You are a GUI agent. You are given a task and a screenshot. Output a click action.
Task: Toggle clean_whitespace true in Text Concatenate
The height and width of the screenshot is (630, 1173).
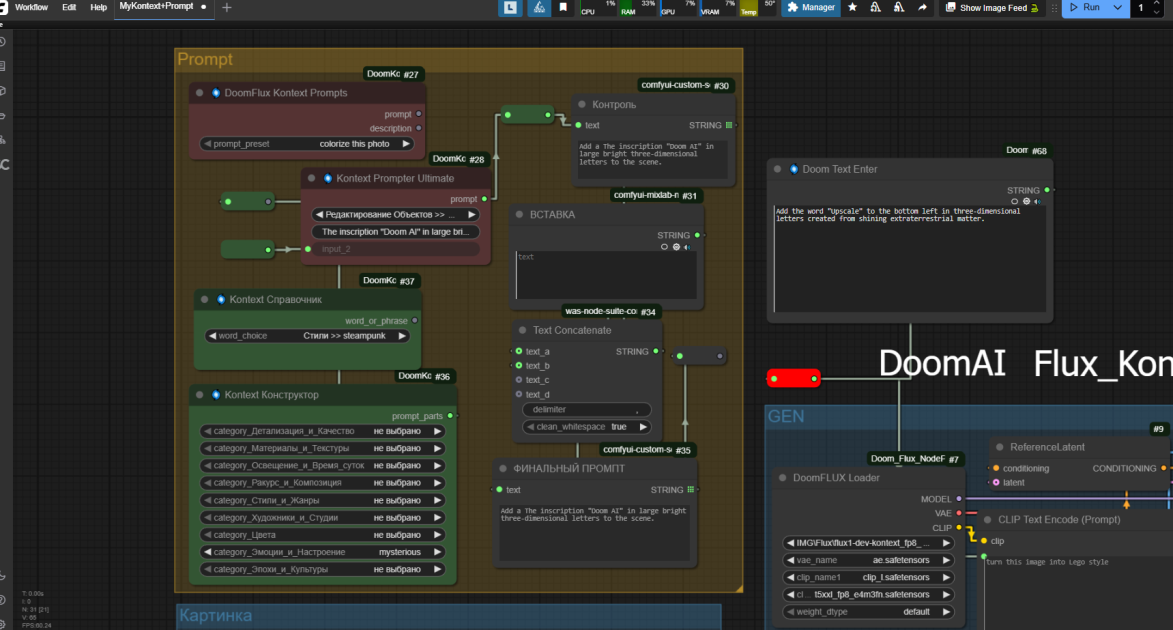tap(586, 426)
